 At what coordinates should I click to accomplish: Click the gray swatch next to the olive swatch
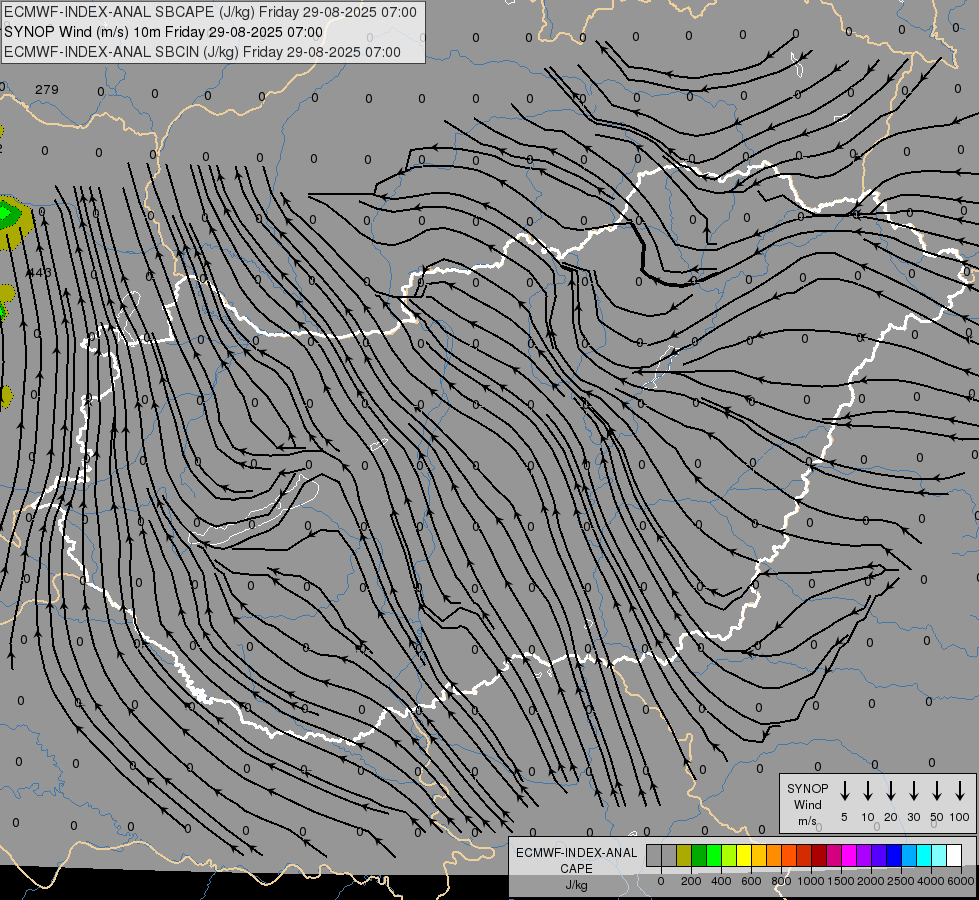pyautogui.click(x=669, y=855)
